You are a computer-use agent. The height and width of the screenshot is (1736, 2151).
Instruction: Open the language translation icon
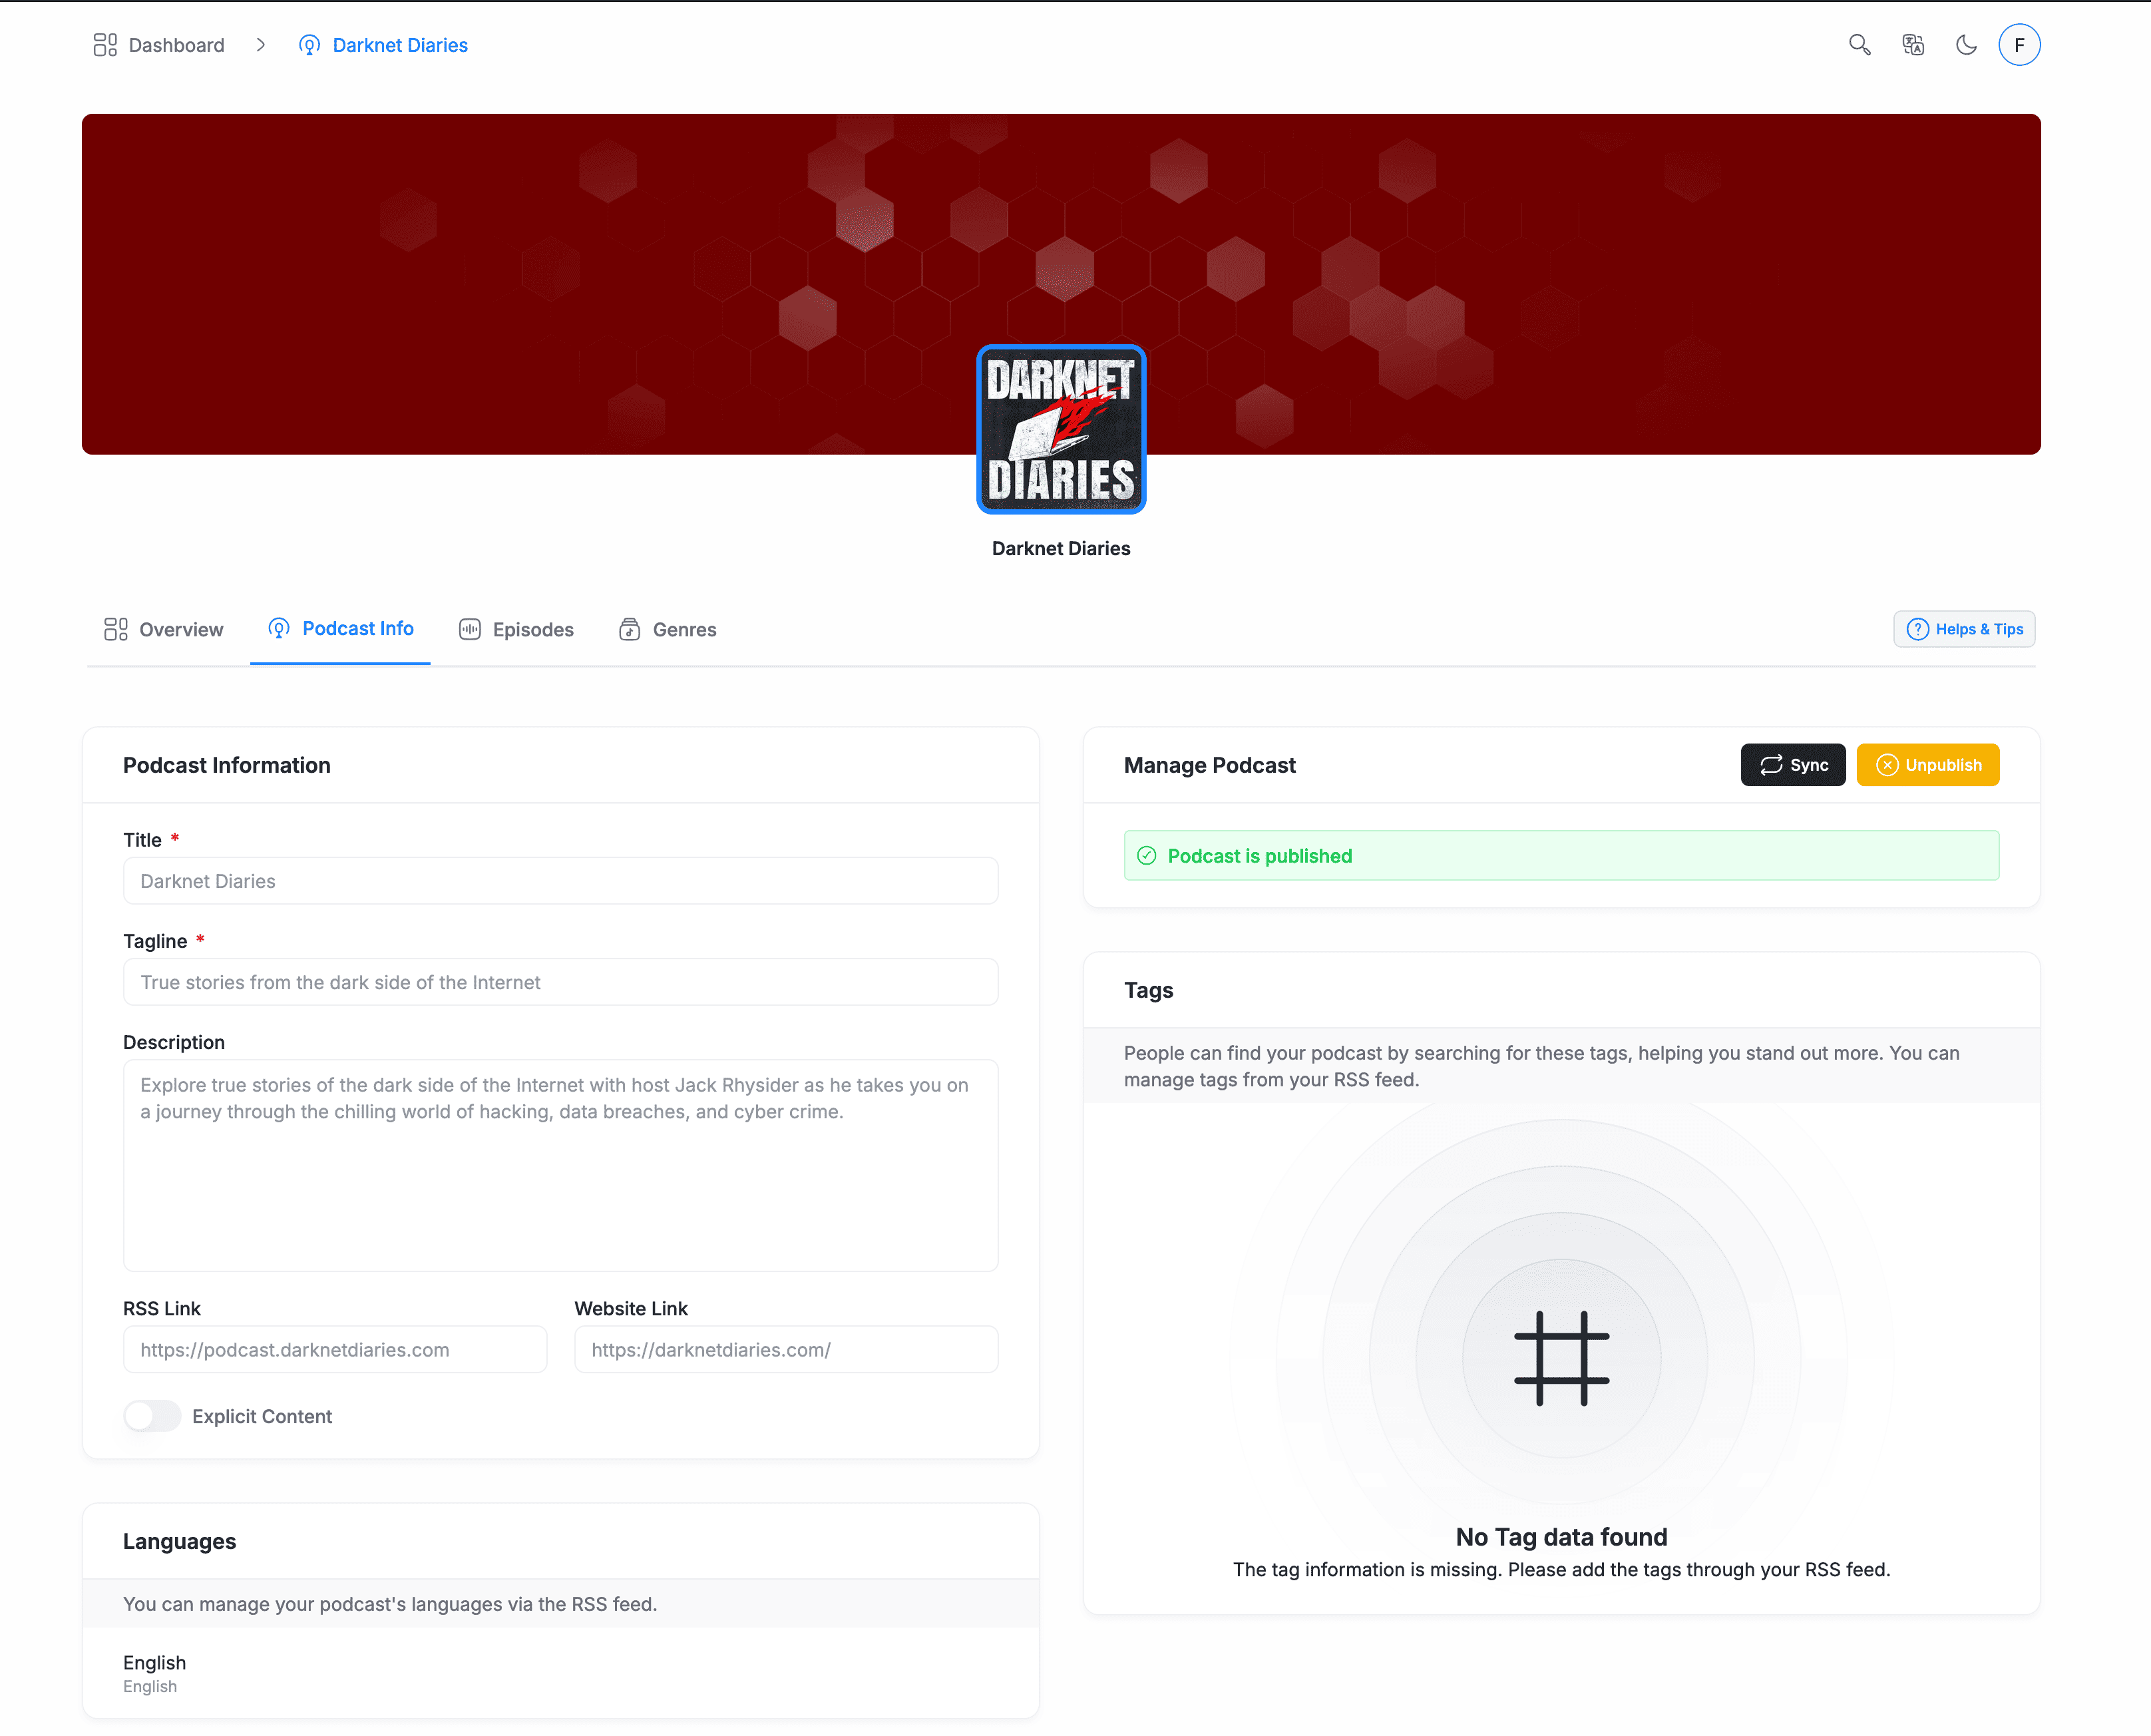[1913, 45]
